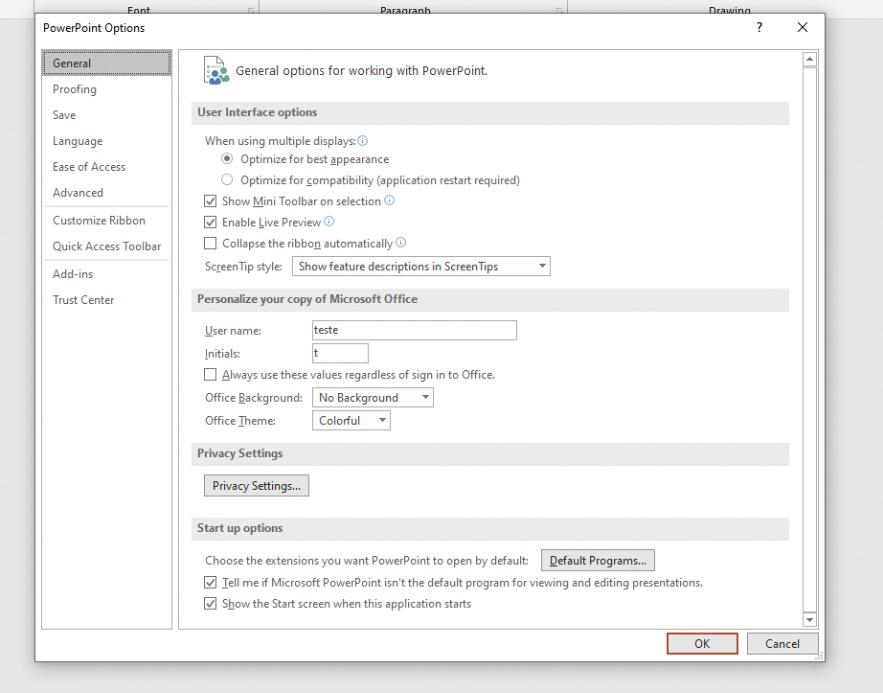This screenshot has height=693, width=883.
Task: Click the User name input field
Action: (414, 330)
